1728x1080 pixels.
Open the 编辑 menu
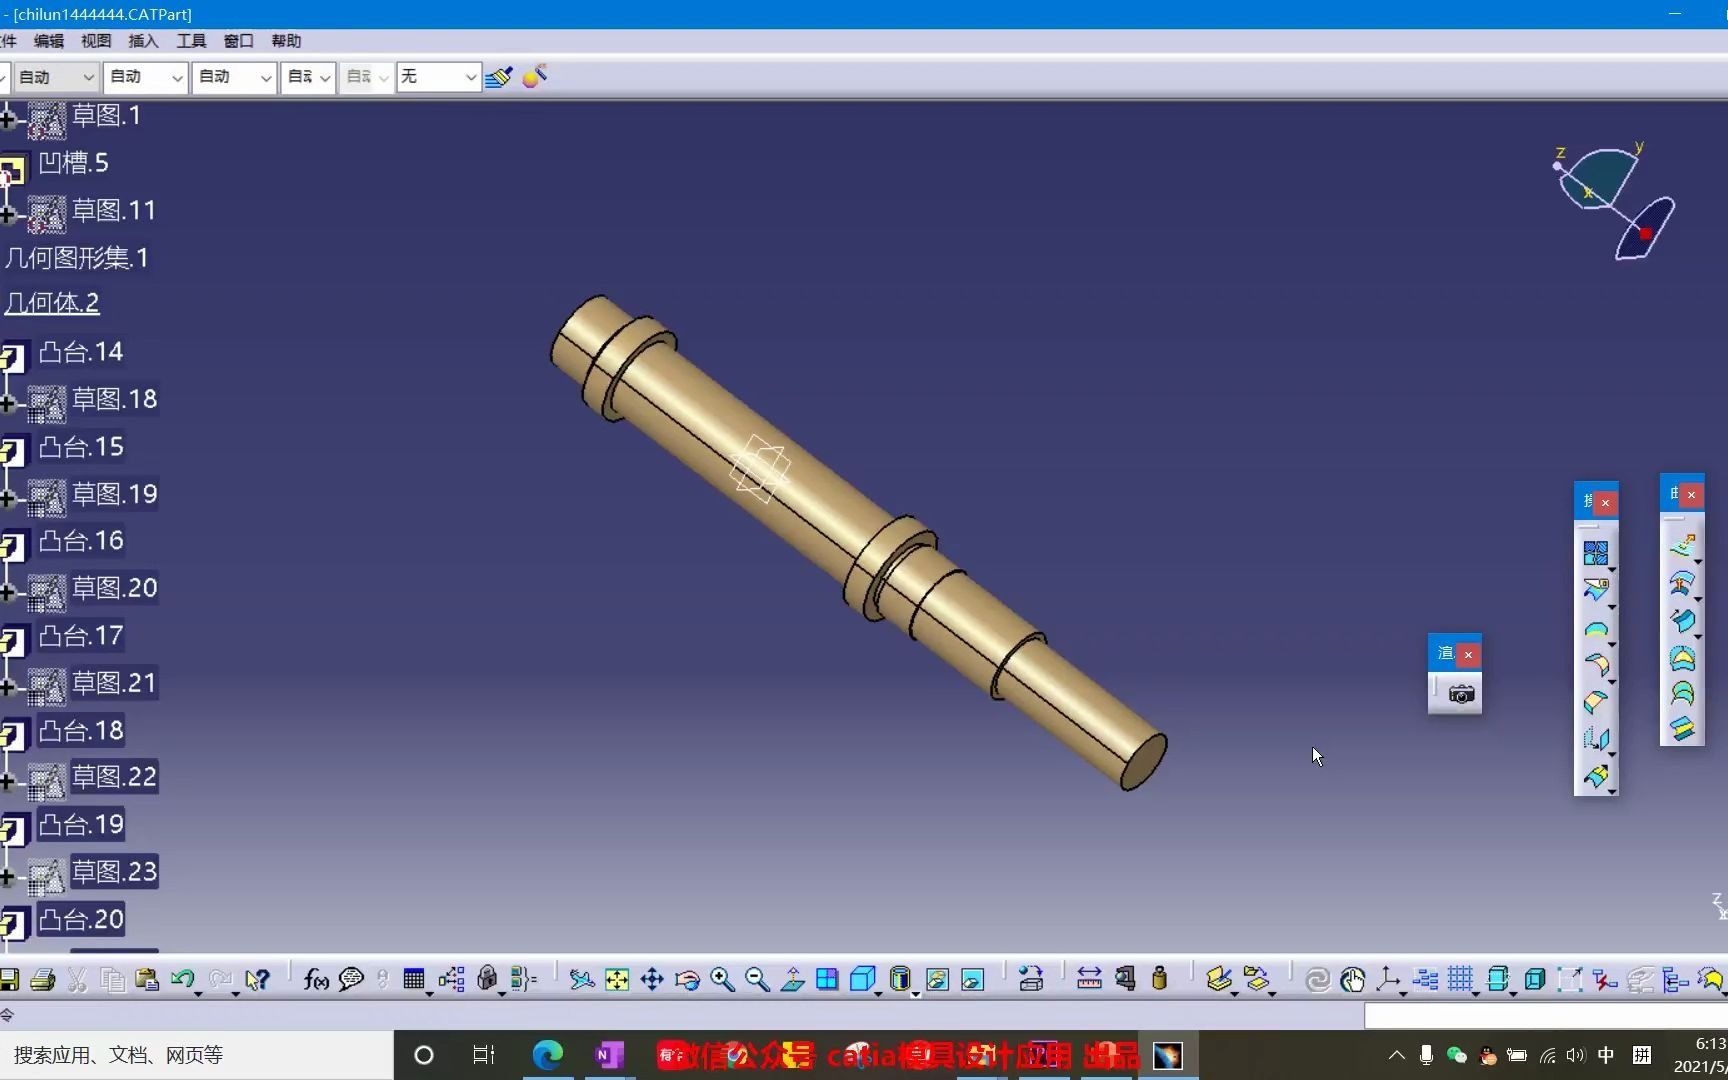click(49, 41)
